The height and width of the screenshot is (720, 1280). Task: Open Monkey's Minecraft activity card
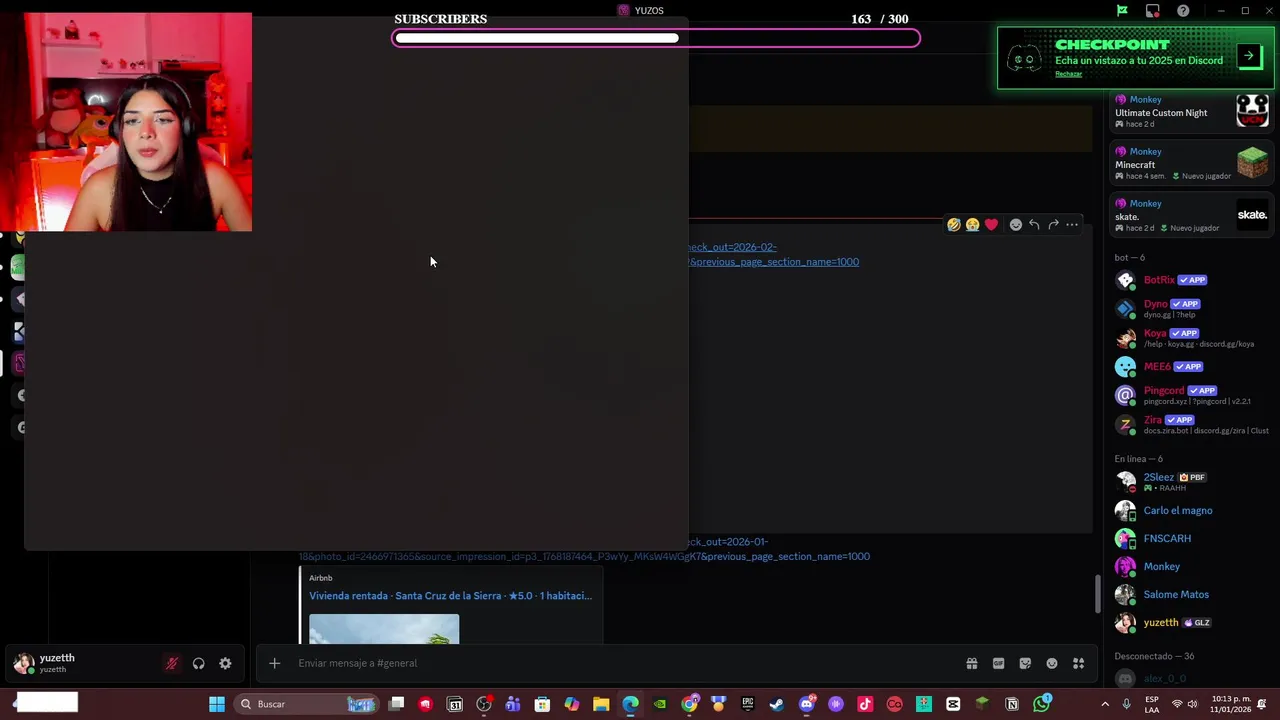1192,163
